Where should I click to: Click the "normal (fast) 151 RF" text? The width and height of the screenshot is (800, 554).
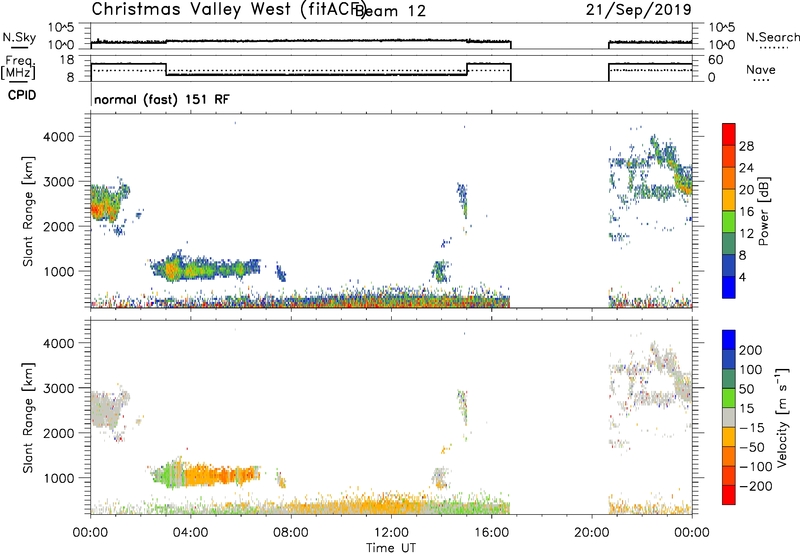[x=162, y=99]
